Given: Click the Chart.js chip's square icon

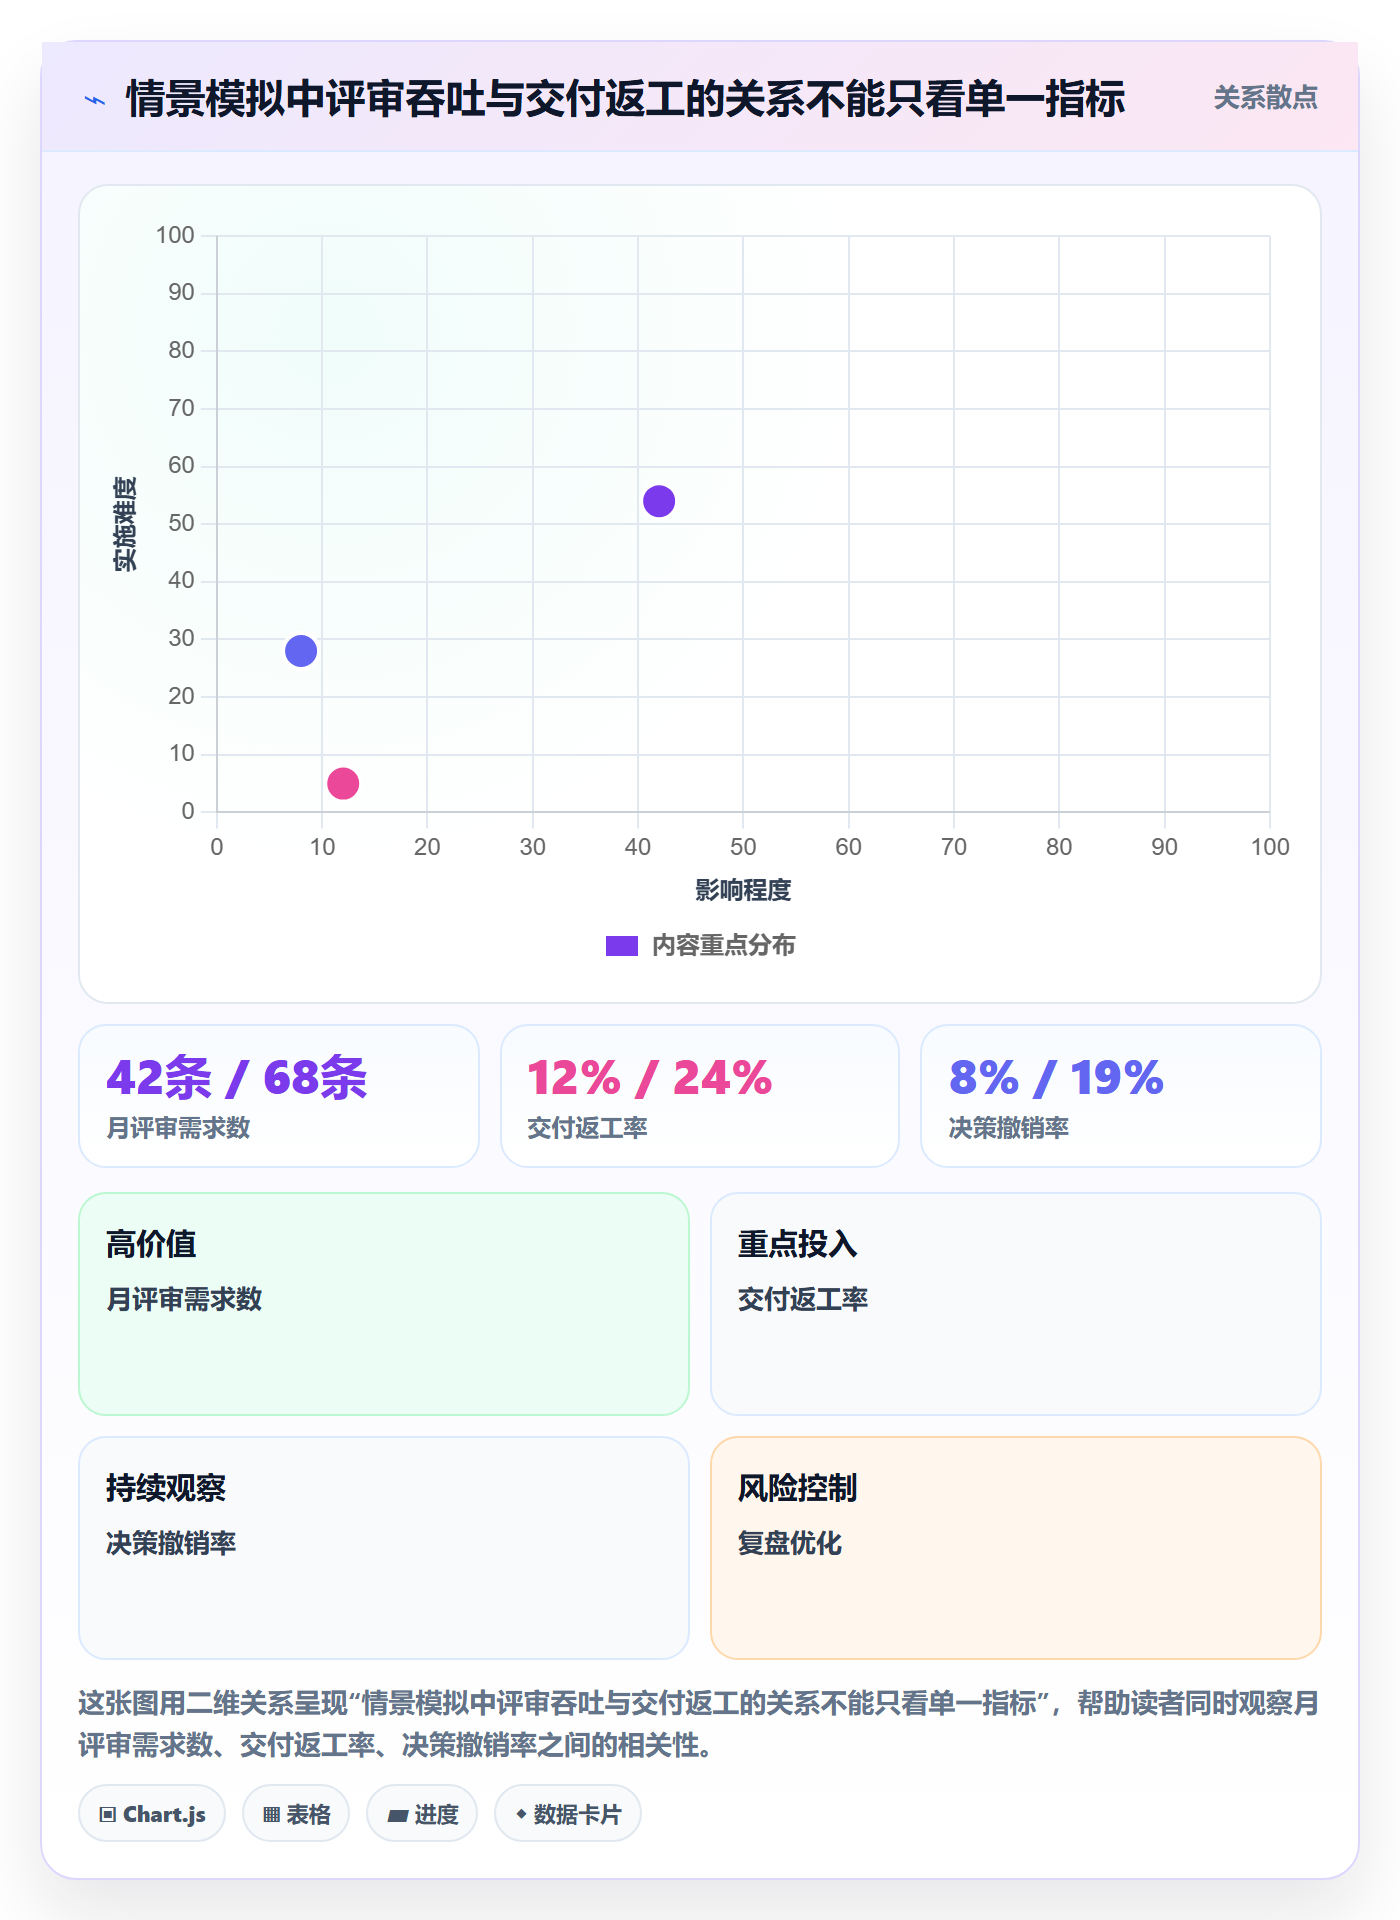Looking at the screenshot, I should pyautogui.click(x=108, y=1815).
